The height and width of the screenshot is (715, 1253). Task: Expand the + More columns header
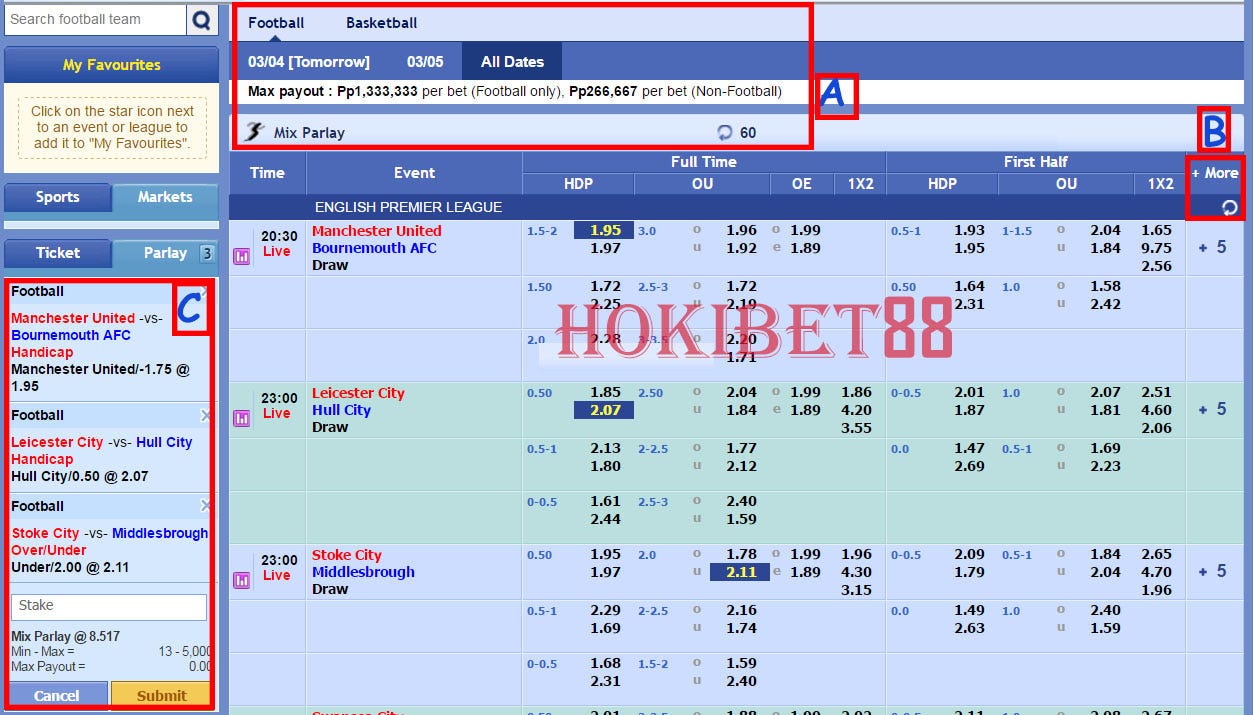coord(1215,173)
